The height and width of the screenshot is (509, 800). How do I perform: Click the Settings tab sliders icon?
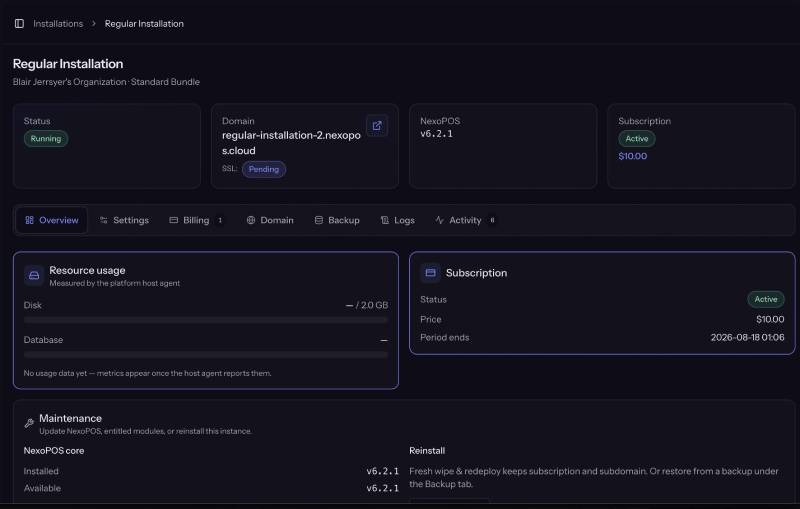(104, 220)
